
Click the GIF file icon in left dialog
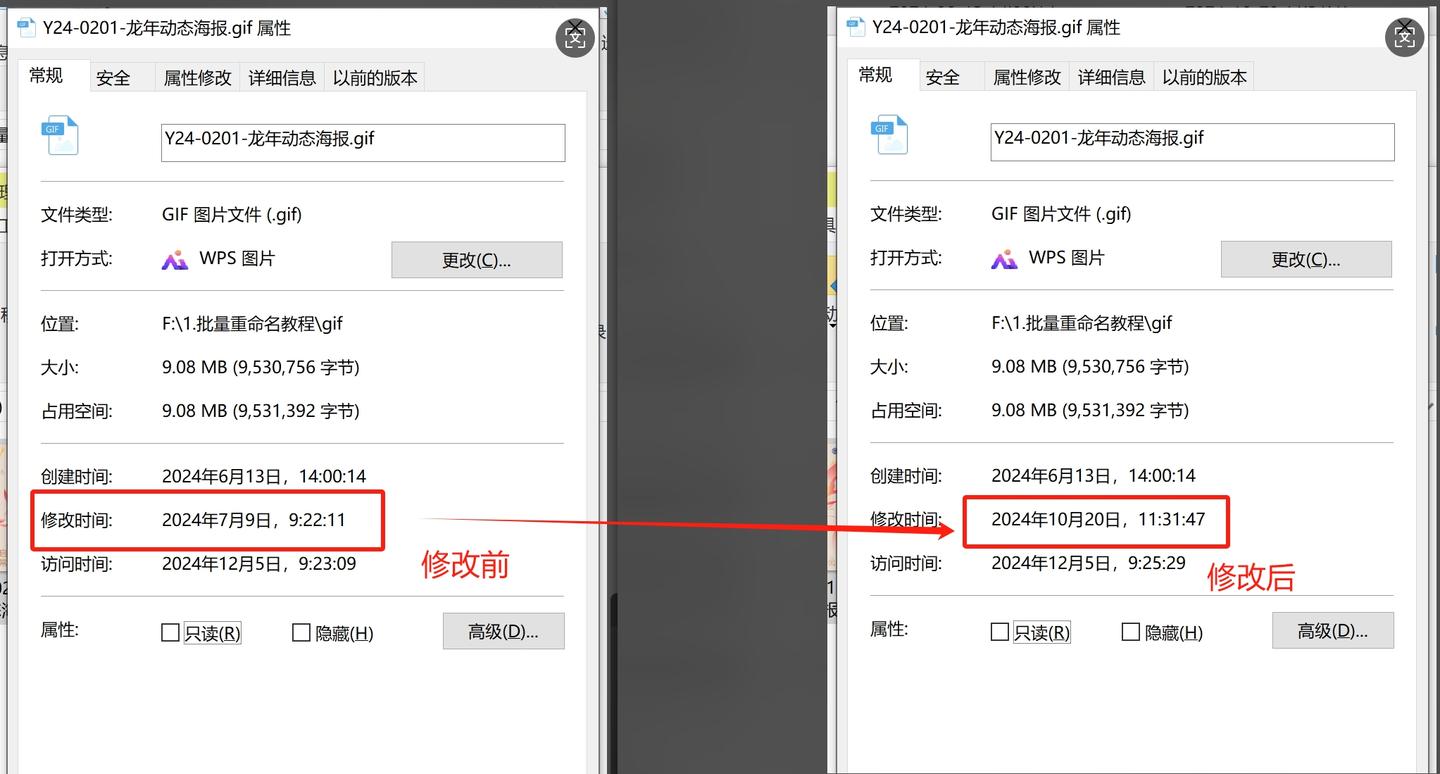[59, 136]
